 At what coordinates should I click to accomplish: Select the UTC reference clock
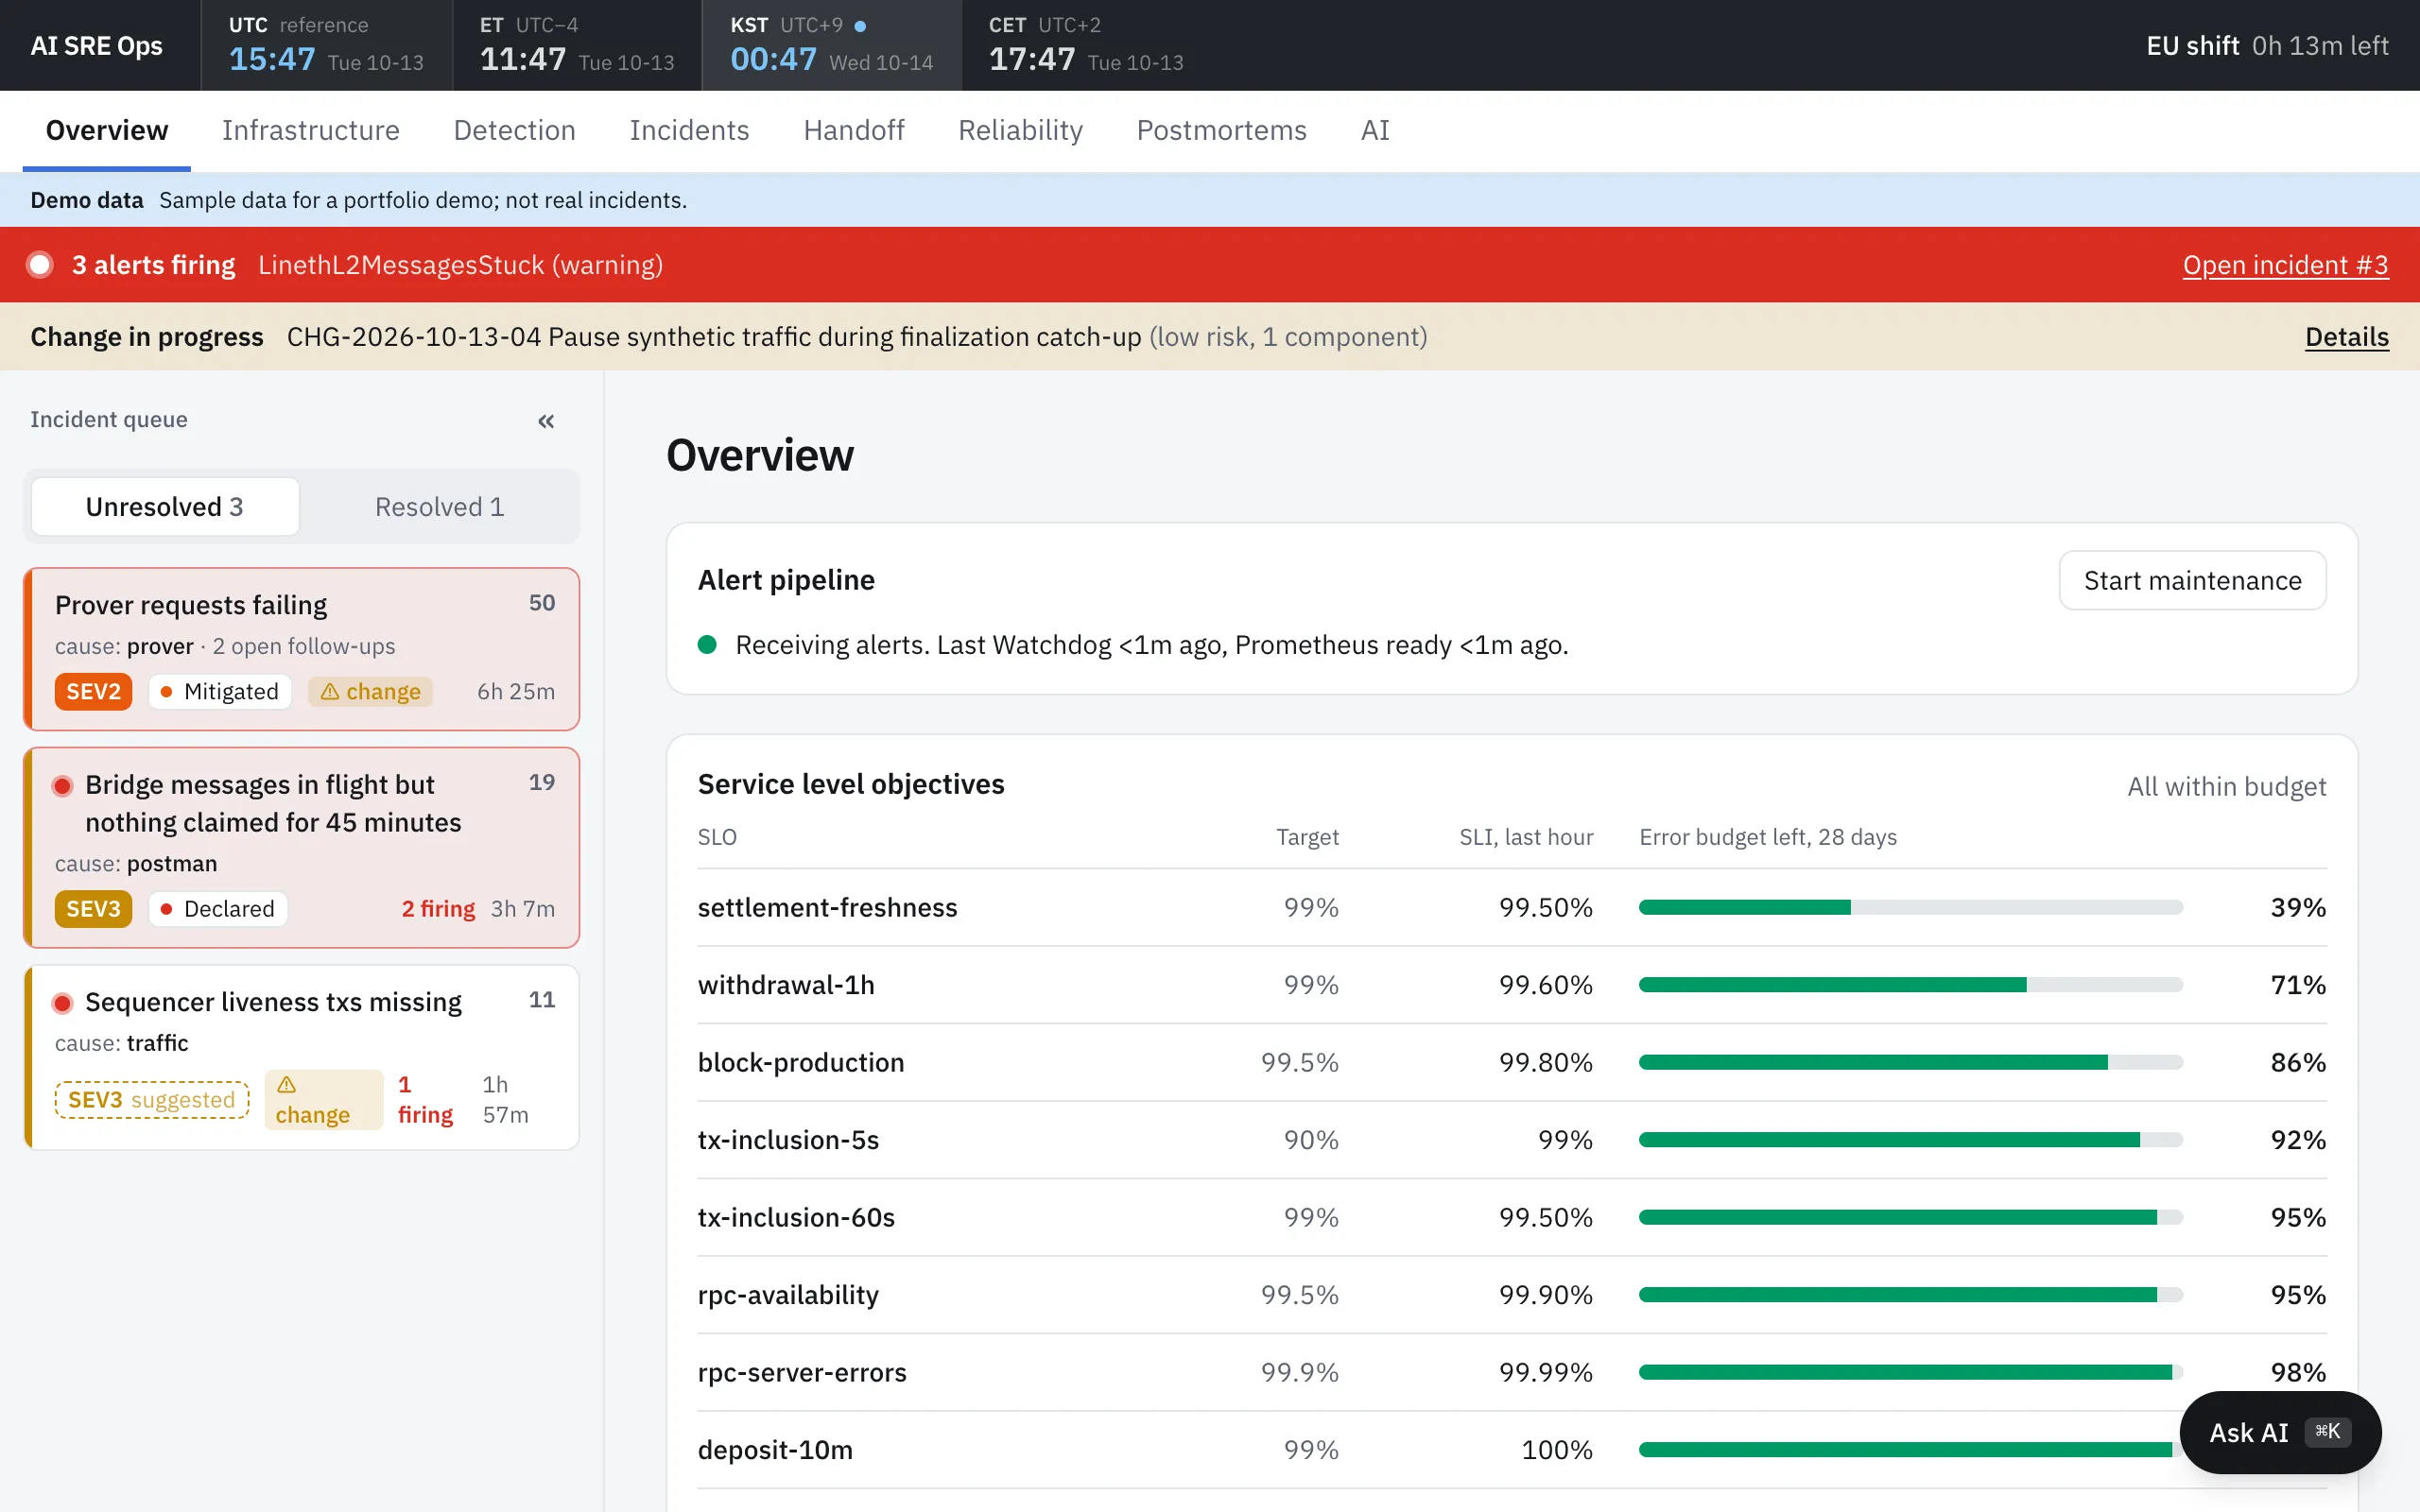326,45
